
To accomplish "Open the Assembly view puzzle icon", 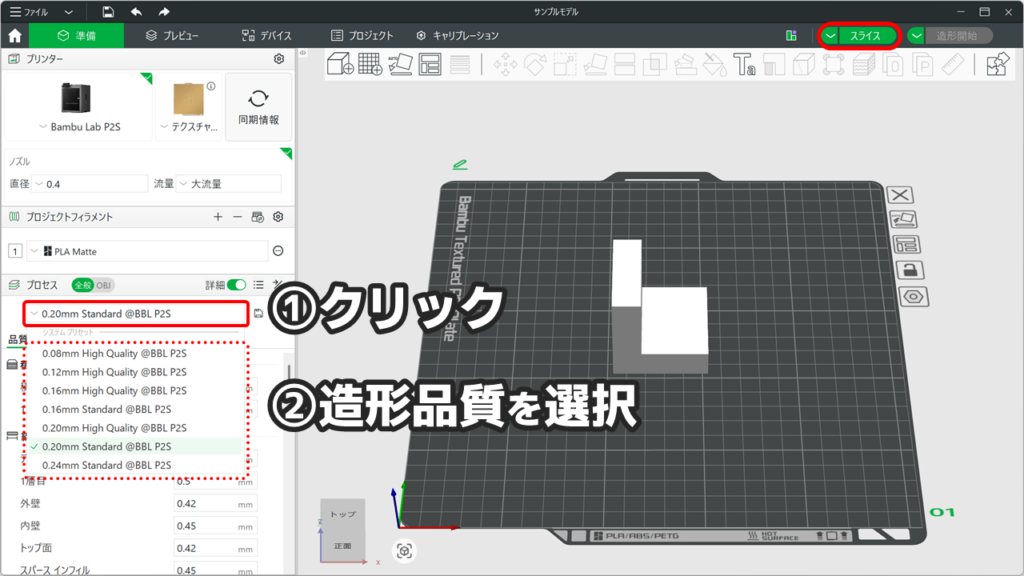I will tap(996, 65).
